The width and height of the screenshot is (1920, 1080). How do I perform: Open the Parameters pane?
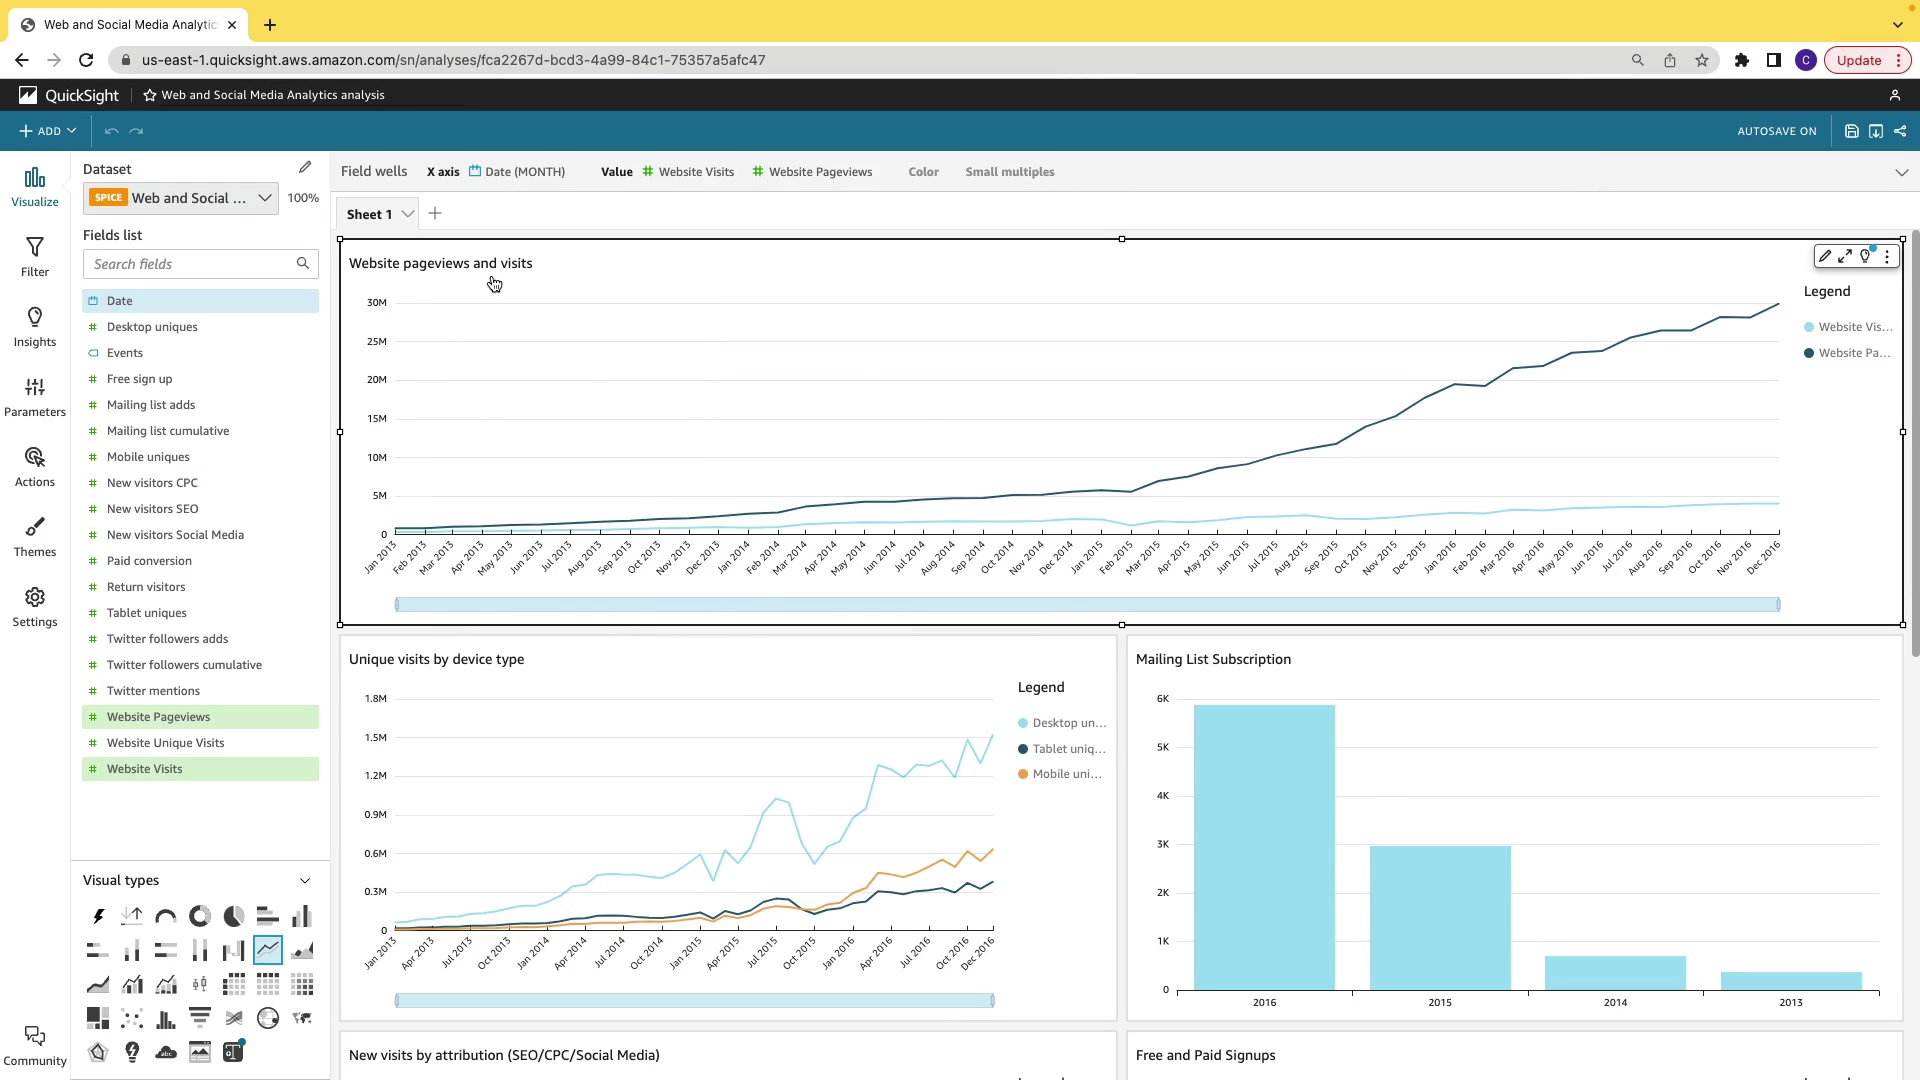35,396
